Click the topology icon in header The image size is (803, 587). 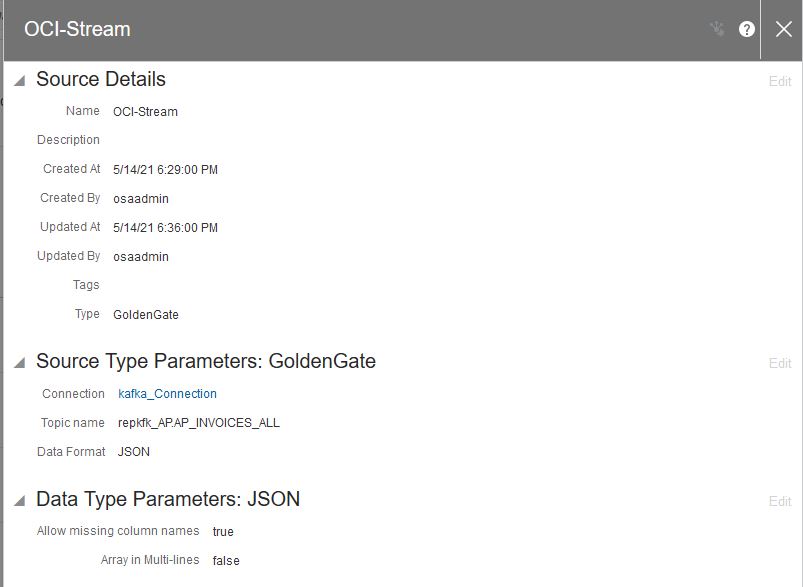717,29
